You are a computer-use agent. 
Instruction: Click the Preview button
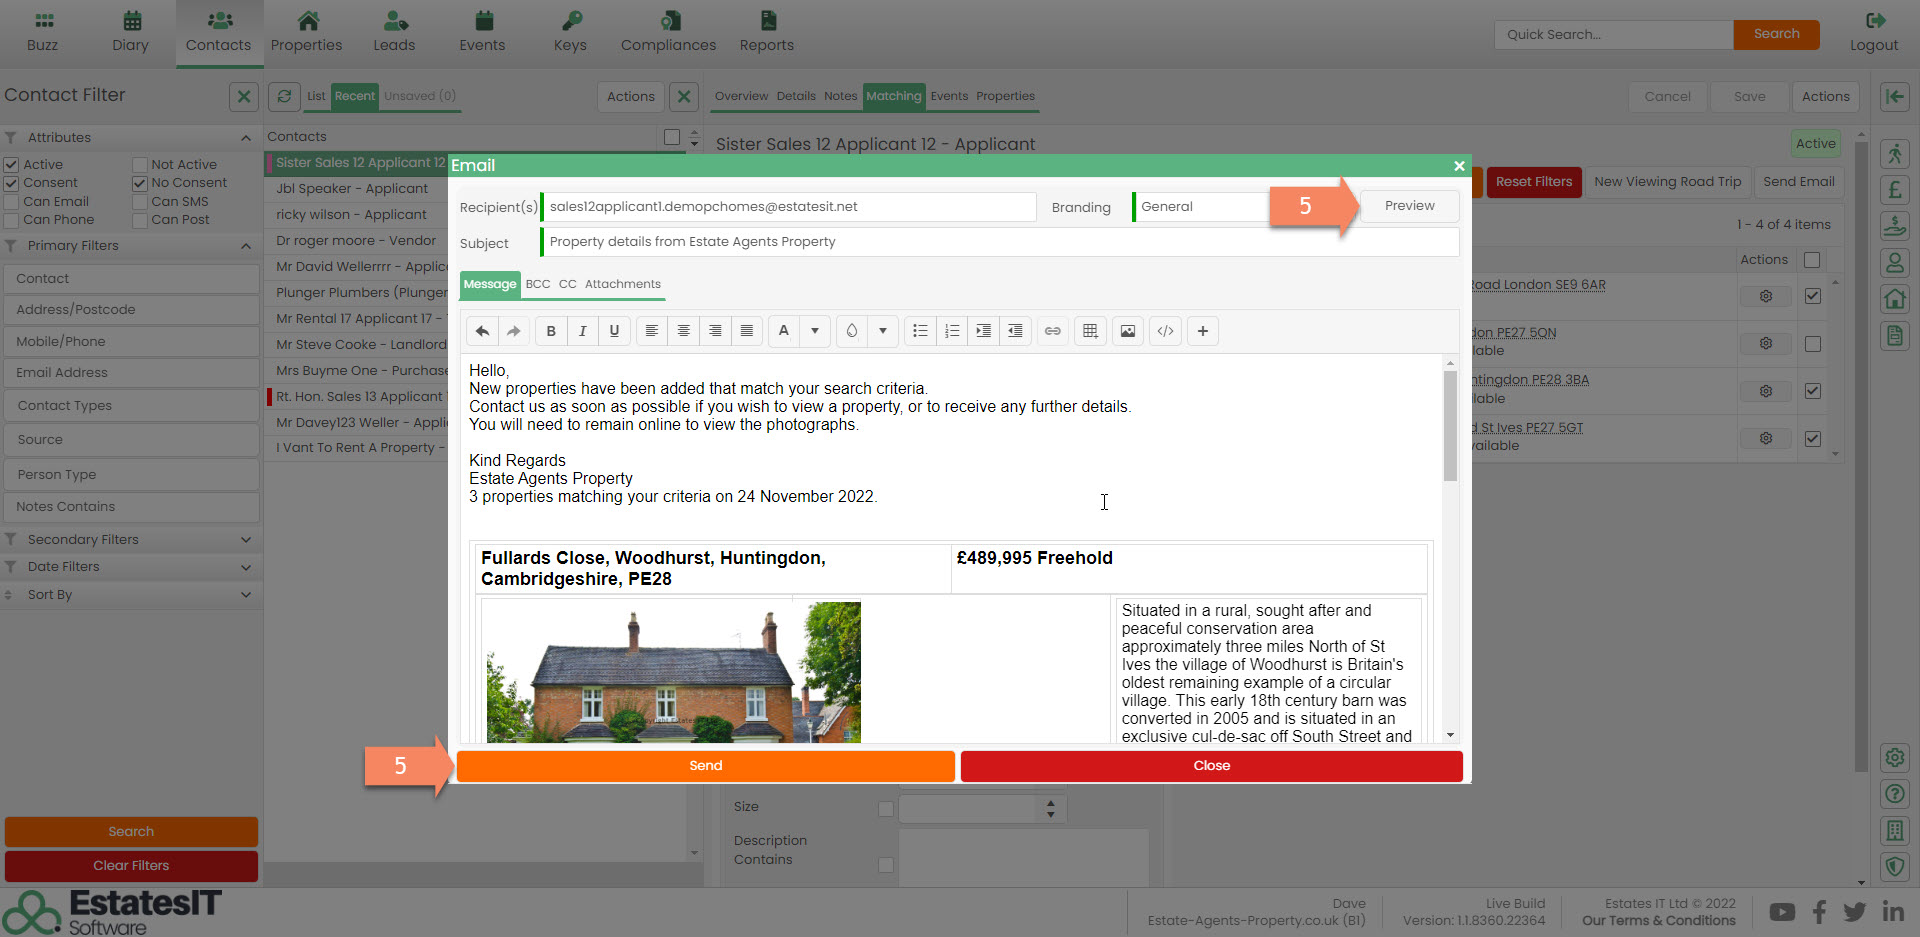click(1409, 206)
